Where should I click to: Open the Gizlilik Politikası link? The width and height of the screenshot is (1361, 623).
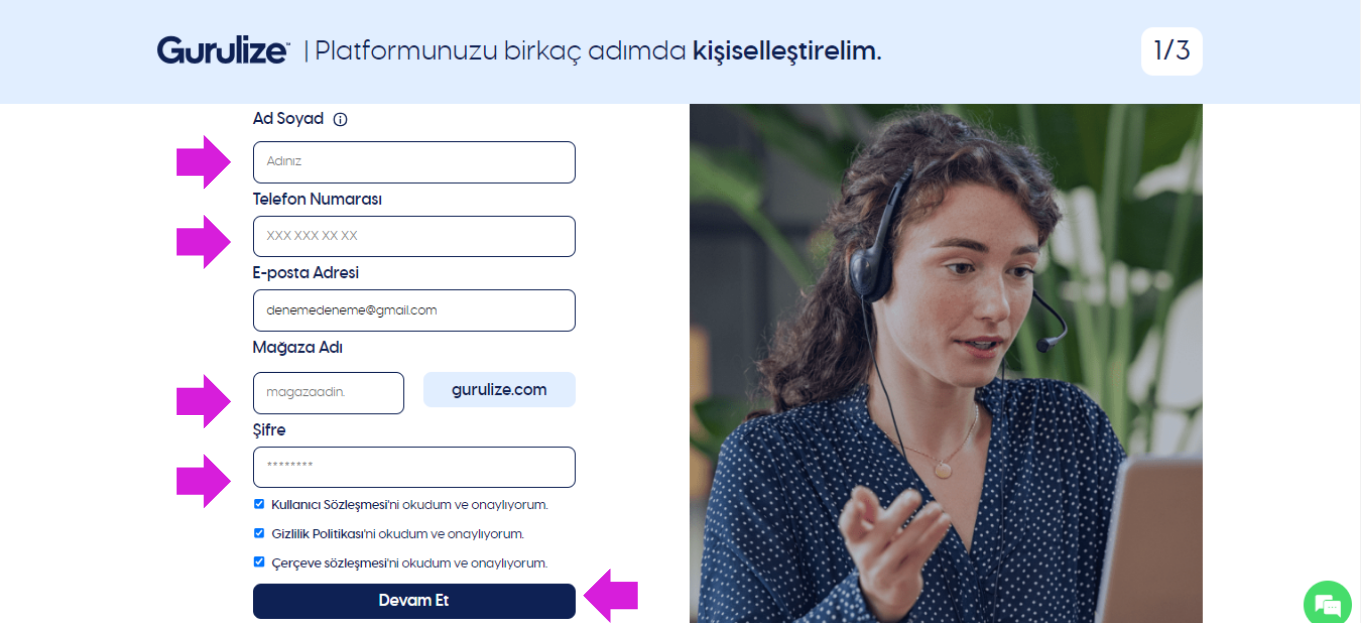pos(317,534)
